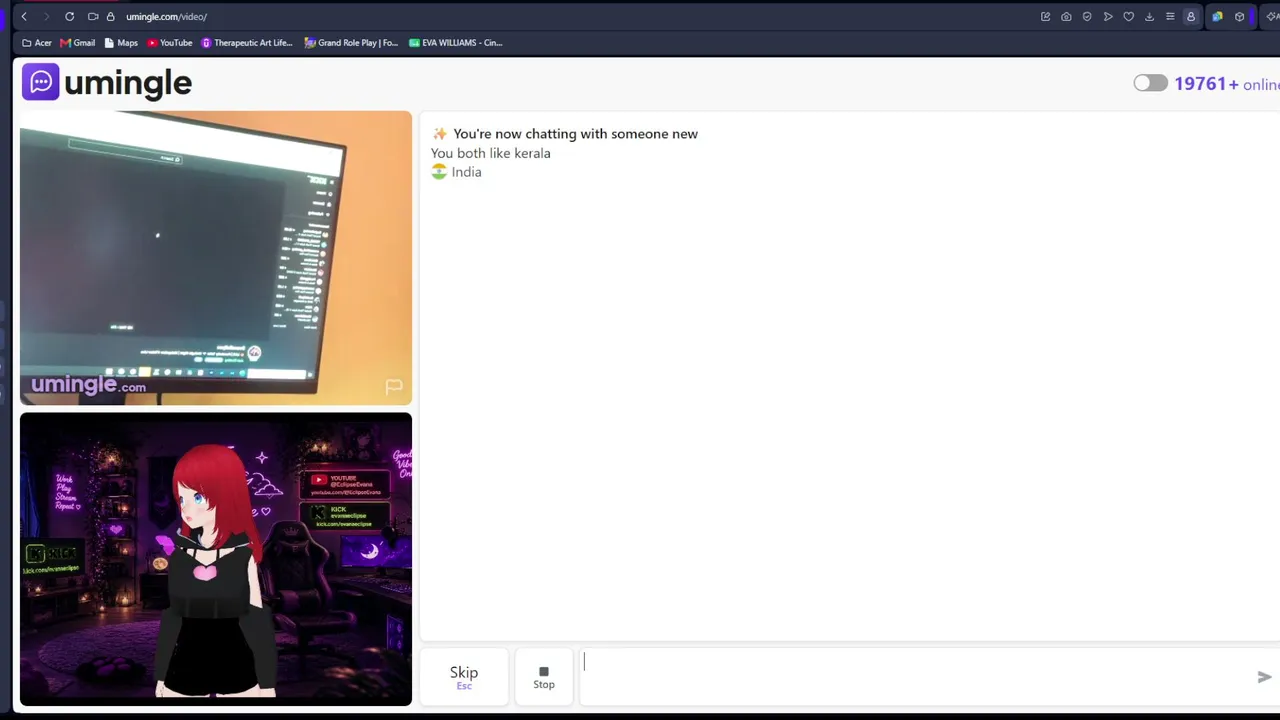
Task: Open the YouTube bookmark
Action: click(169, 43)
